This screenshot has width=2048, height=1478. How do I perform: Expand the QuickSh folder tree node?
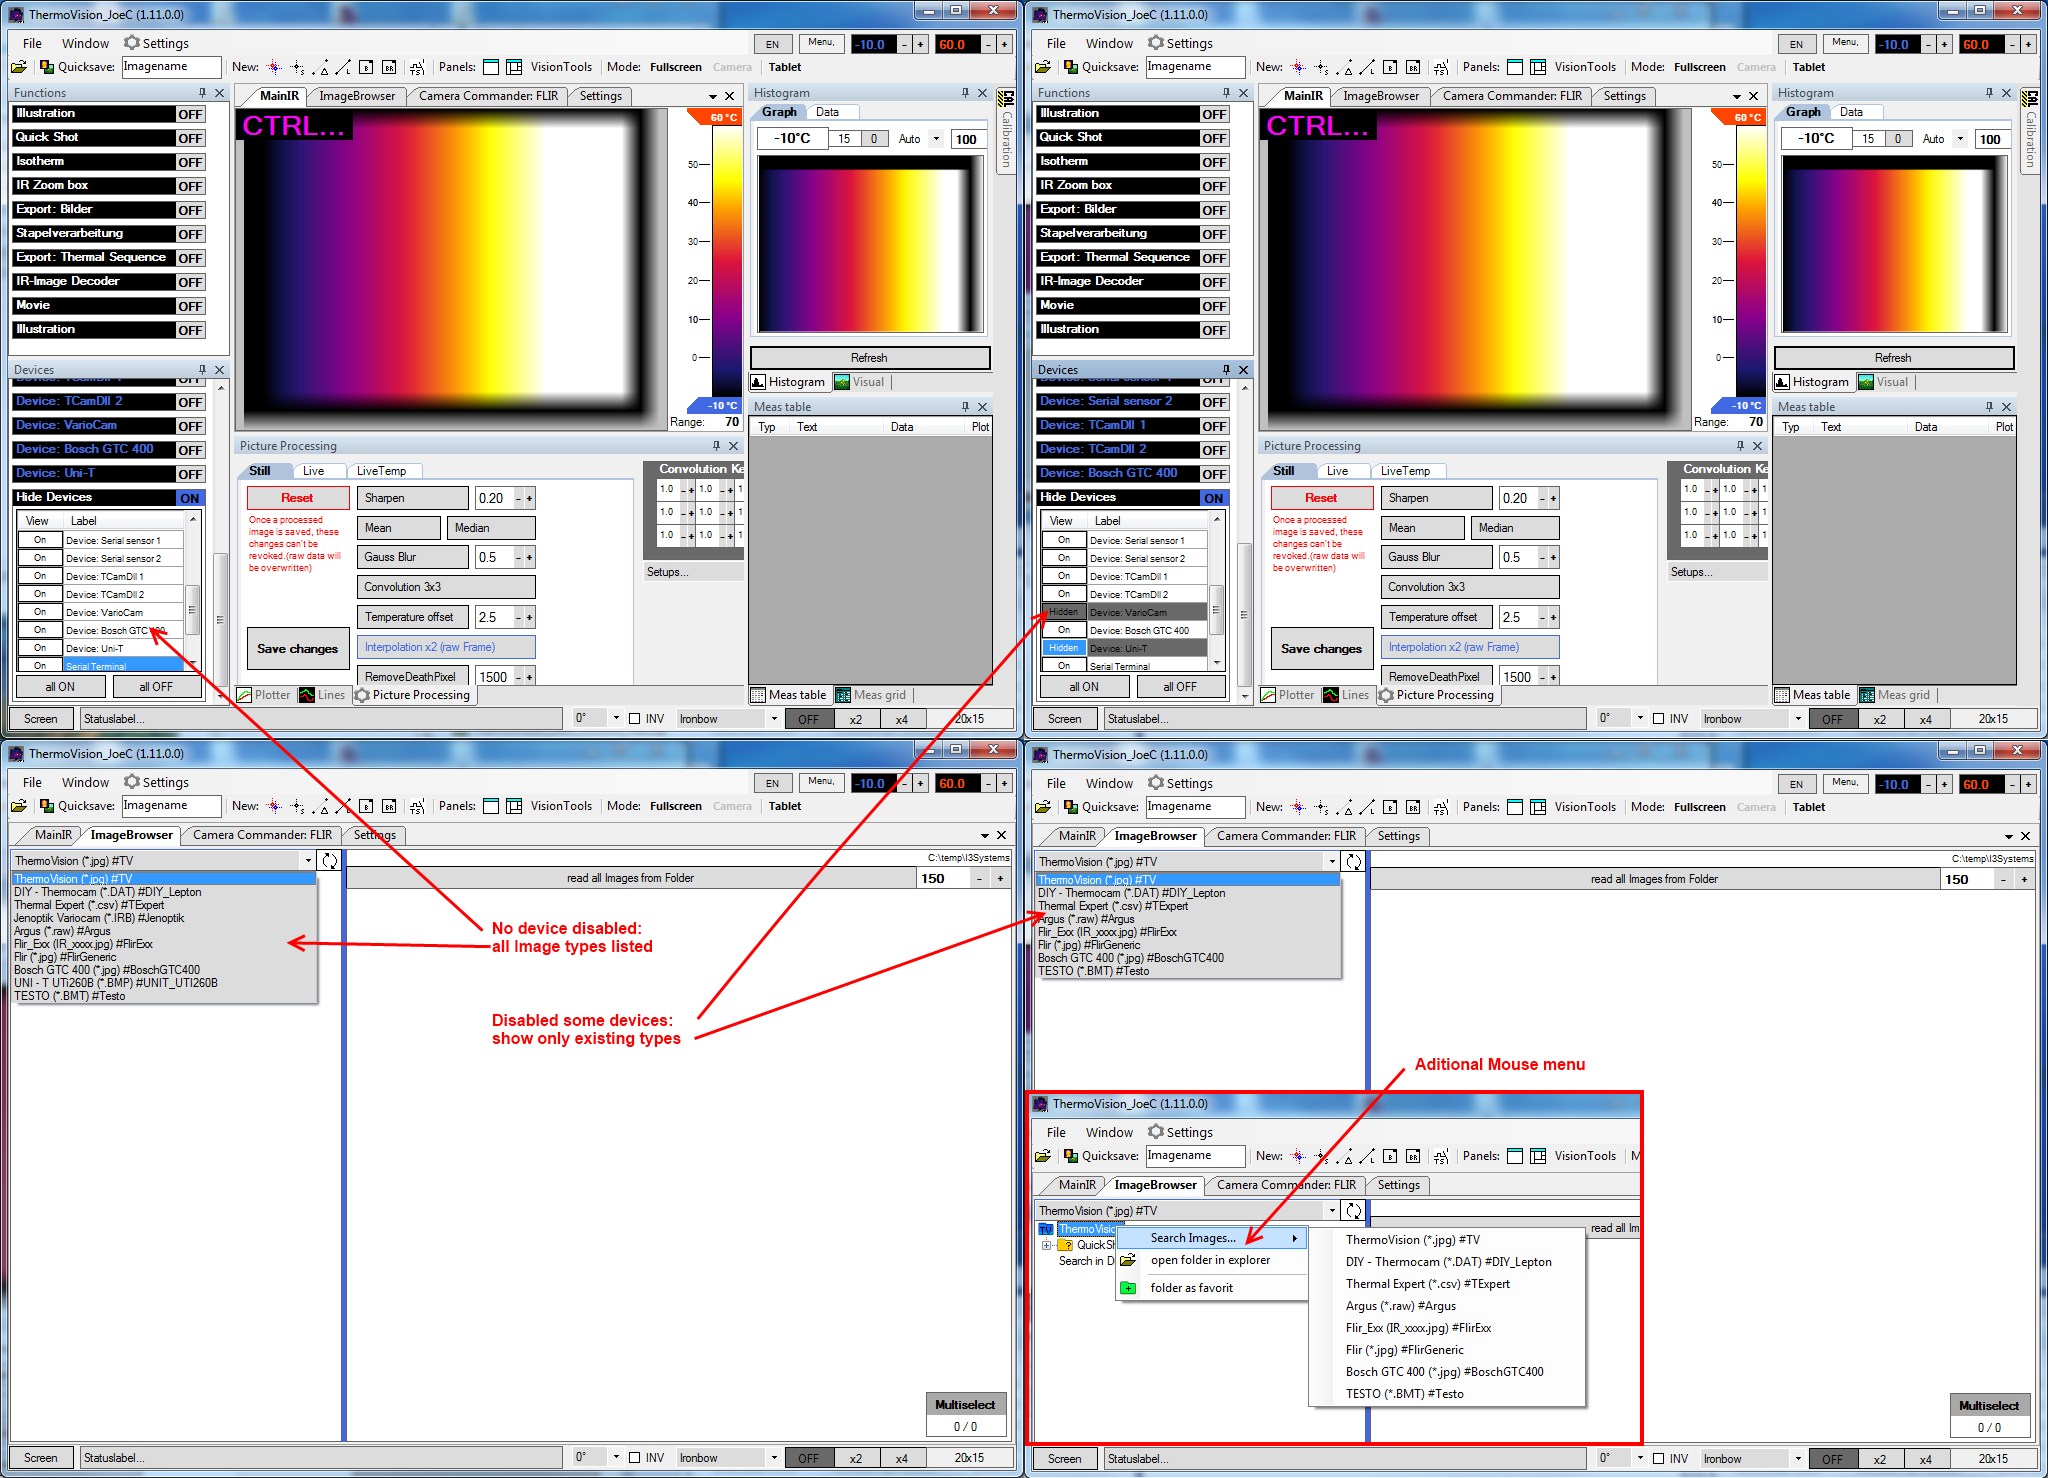click(x=1046, y=1245)
